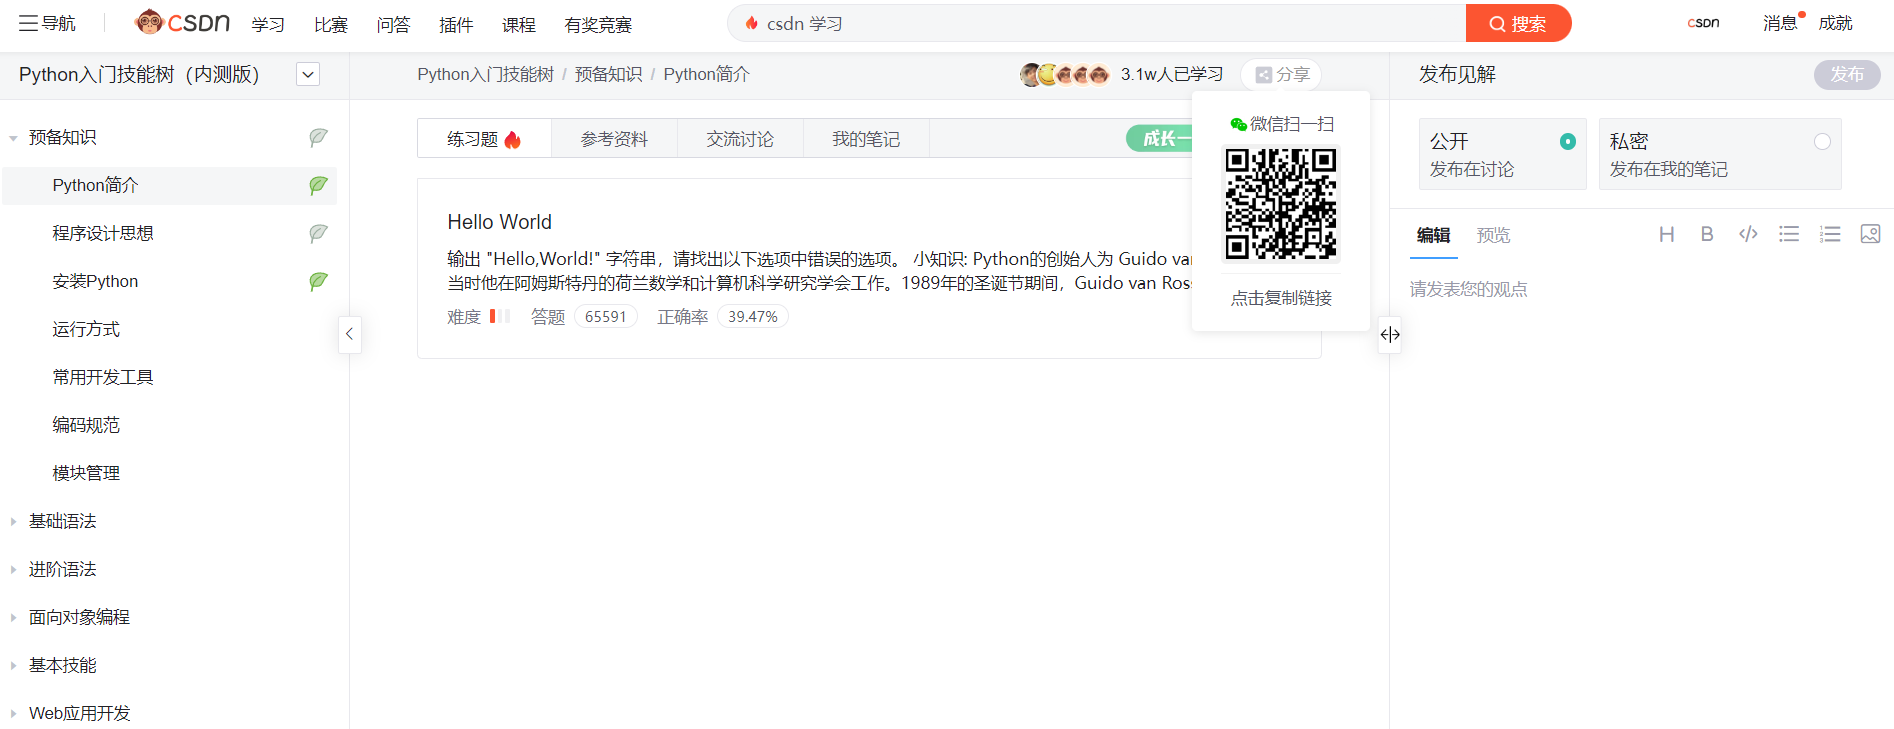
Task: Switch to the 编辑 editor tab
Action: tap(1433, 235)
